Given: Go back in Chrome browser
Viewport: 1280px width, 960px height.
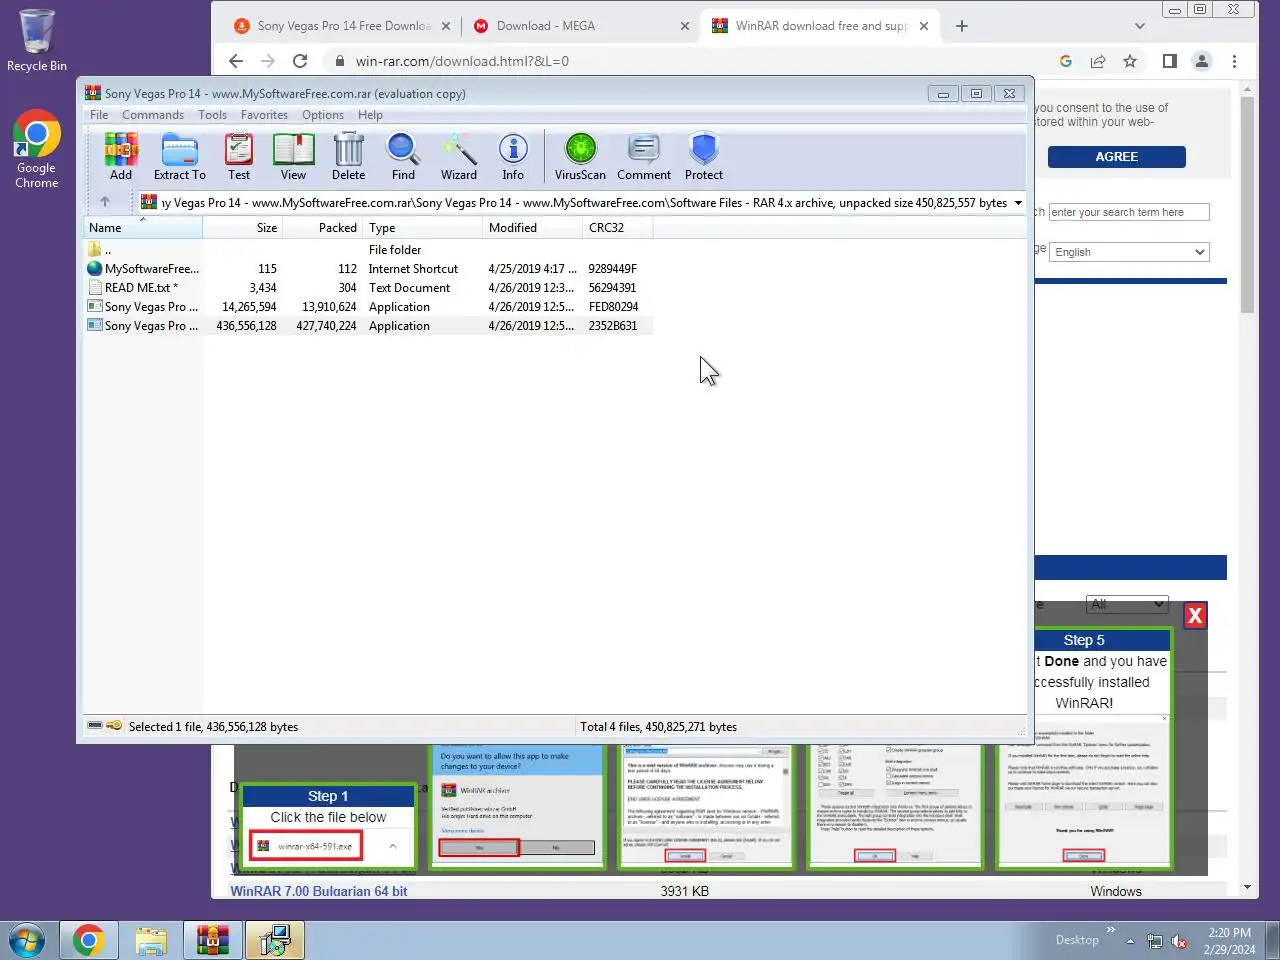Looking at the screenshot, I should 236,61.
